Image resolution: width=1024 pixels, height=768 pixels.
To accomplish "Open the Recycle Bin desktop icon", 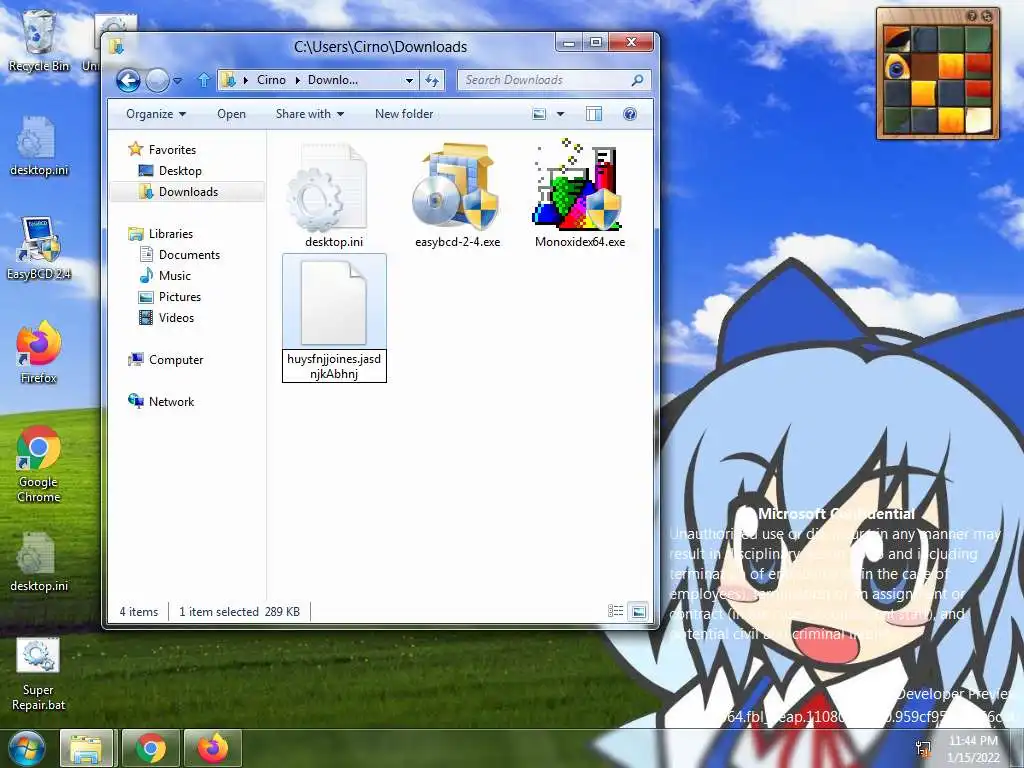I will (x=39, y=40).
